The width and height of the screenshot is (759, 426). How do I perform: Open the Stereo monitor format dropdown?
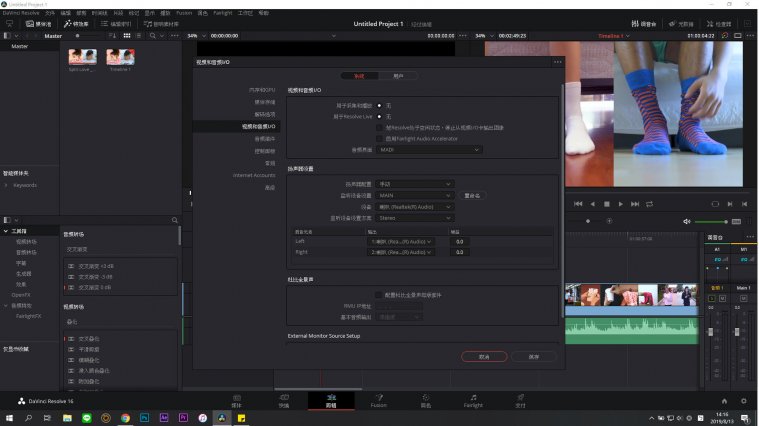(x=414, y=218)
